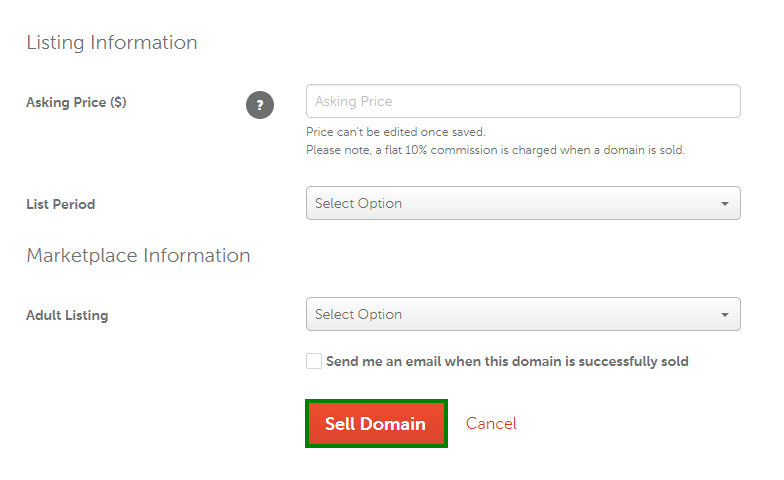Enable email notification when domain is sold
The height and width of the screenshot is (480, 784).
click(314, 361)
